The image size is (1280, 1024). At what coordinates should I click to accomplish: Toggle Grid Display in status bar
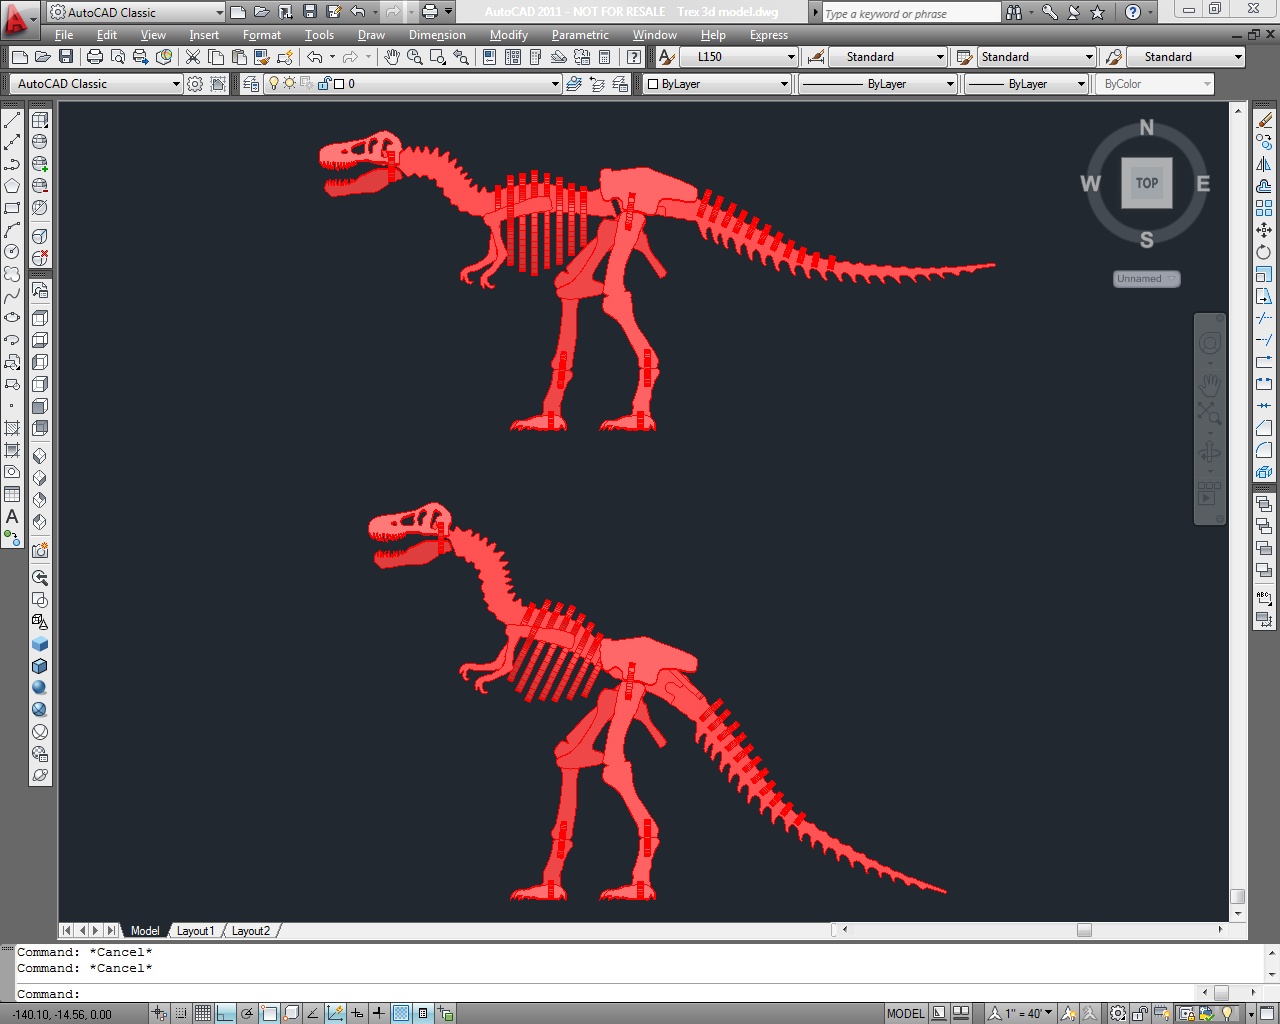point(203,1013)
